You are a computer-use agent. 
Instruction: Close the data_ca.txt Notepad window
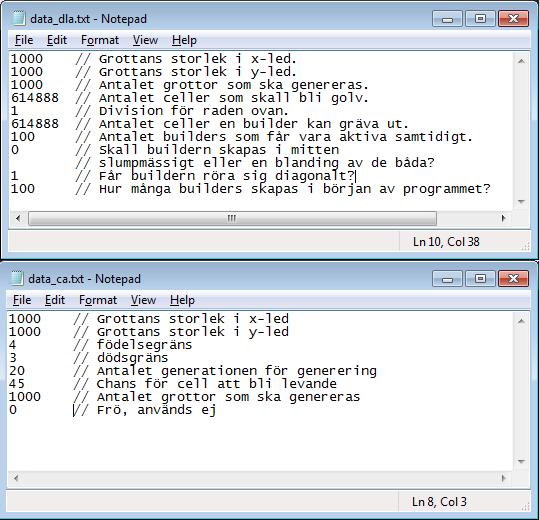pos(513,279)
